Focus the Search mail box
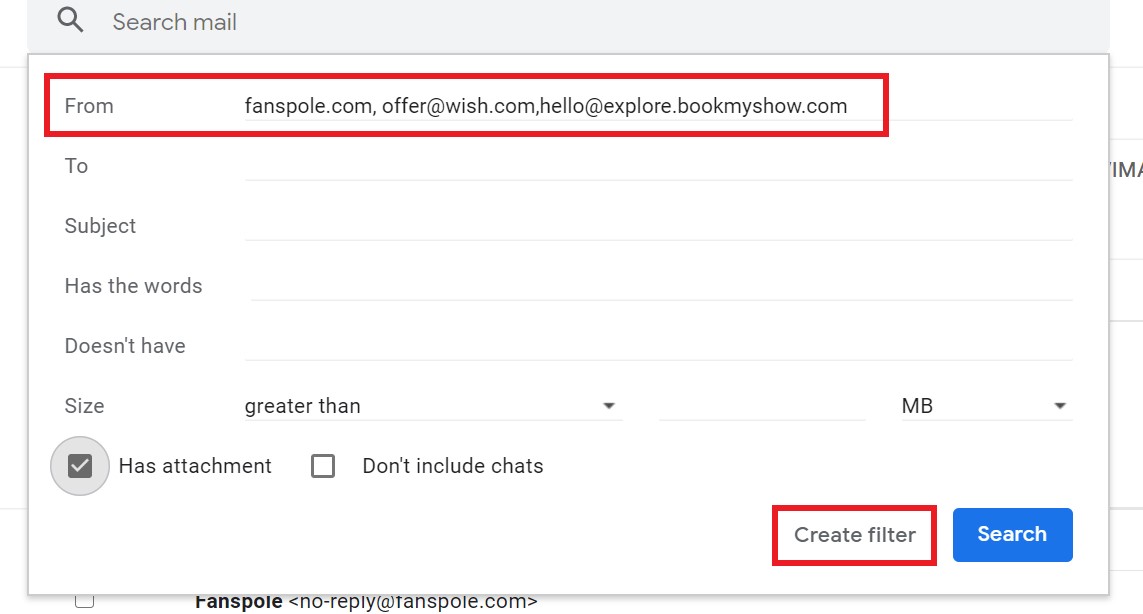This screenshot has height=614, width=1143. 500,22
